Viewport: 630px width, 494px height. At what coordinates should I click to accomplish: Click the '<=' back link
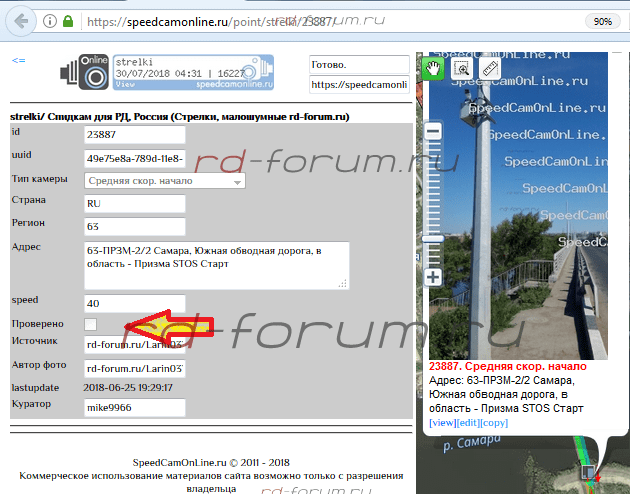[x=19, y=60]
